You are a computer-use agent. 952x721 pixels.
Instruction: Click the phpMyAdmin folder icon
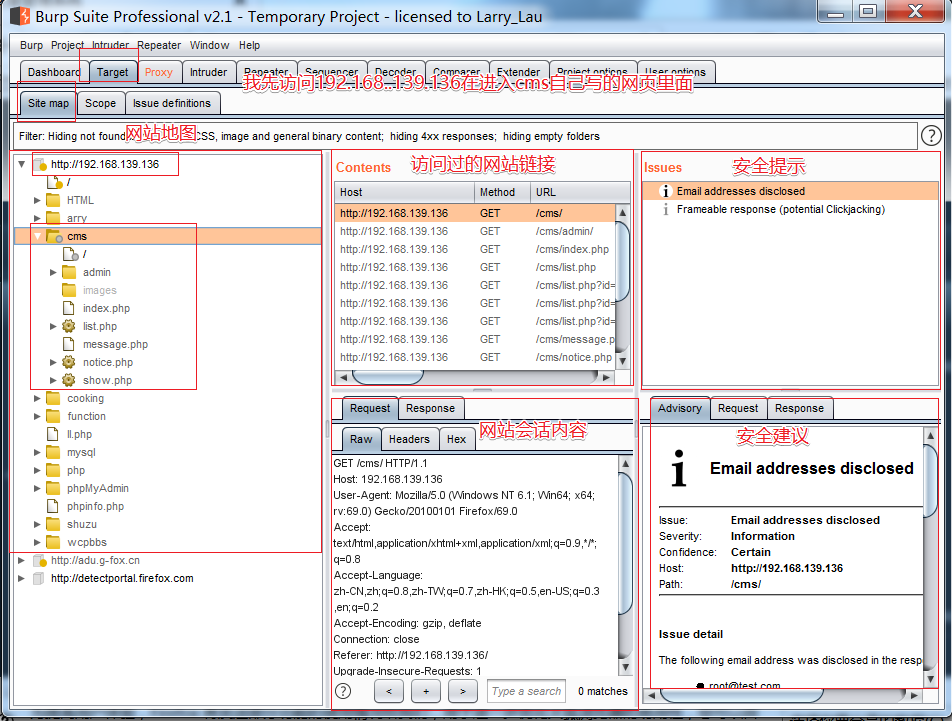(53, 488)
